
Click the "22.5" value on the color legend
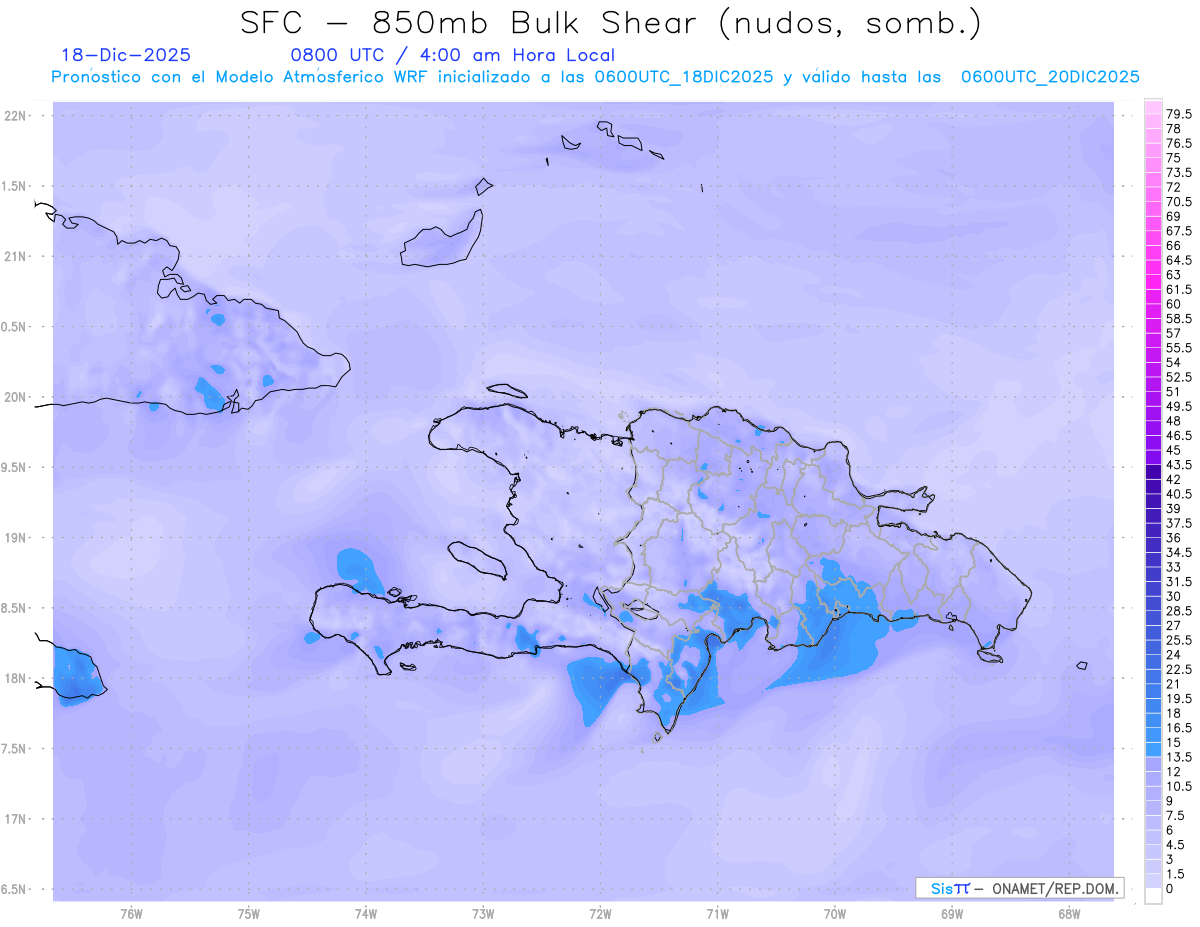1178,669
